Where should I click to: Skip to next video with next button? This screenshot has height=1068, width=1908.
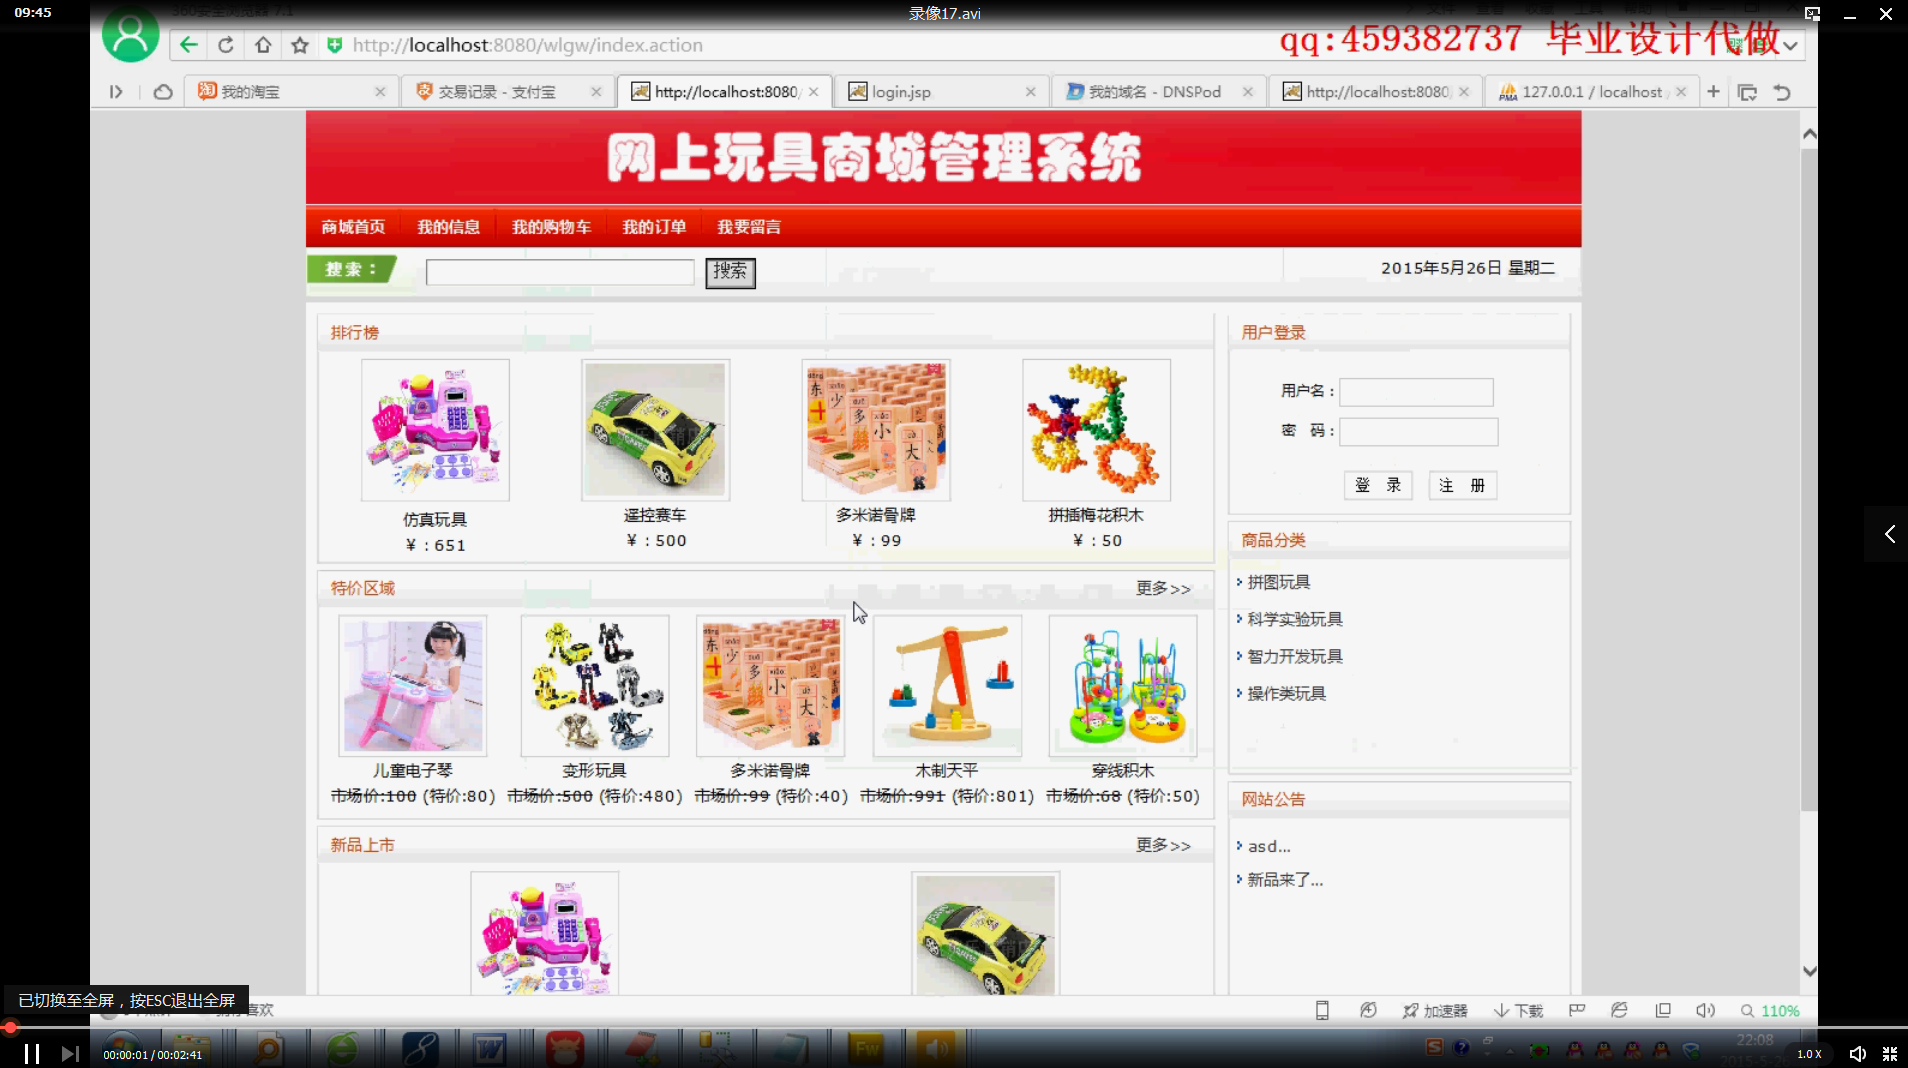click(70, 1054)
